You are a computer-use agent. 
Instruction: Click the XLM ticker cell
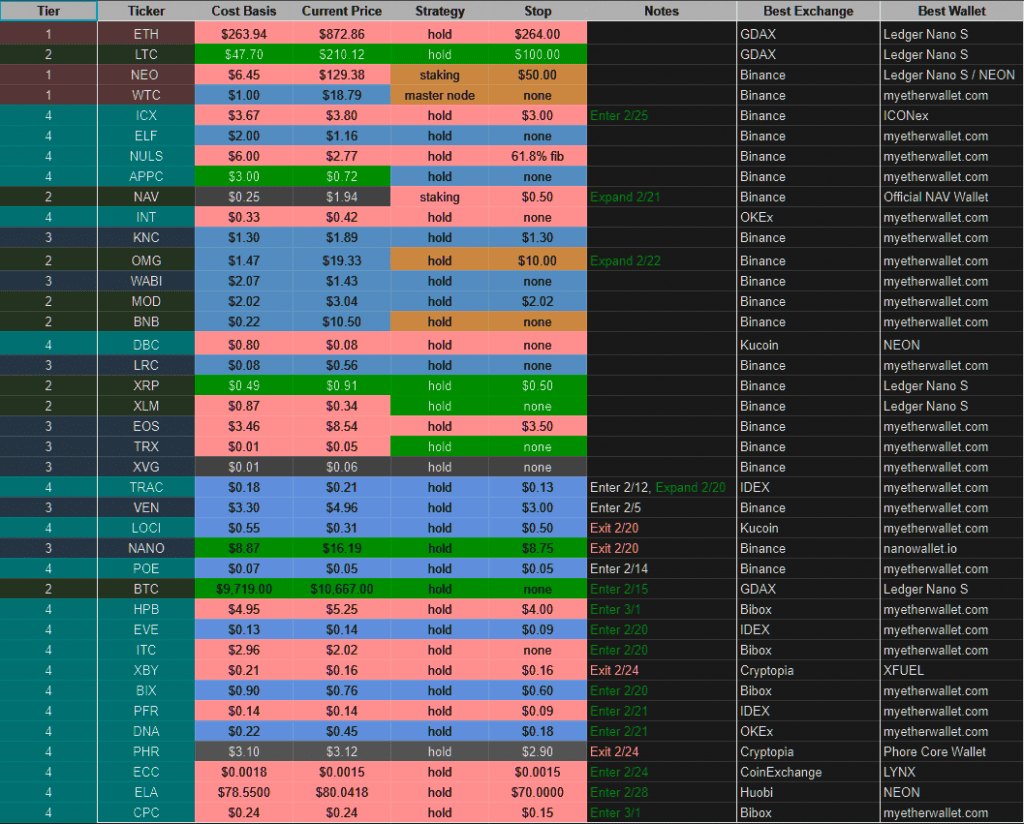(146, 406)
